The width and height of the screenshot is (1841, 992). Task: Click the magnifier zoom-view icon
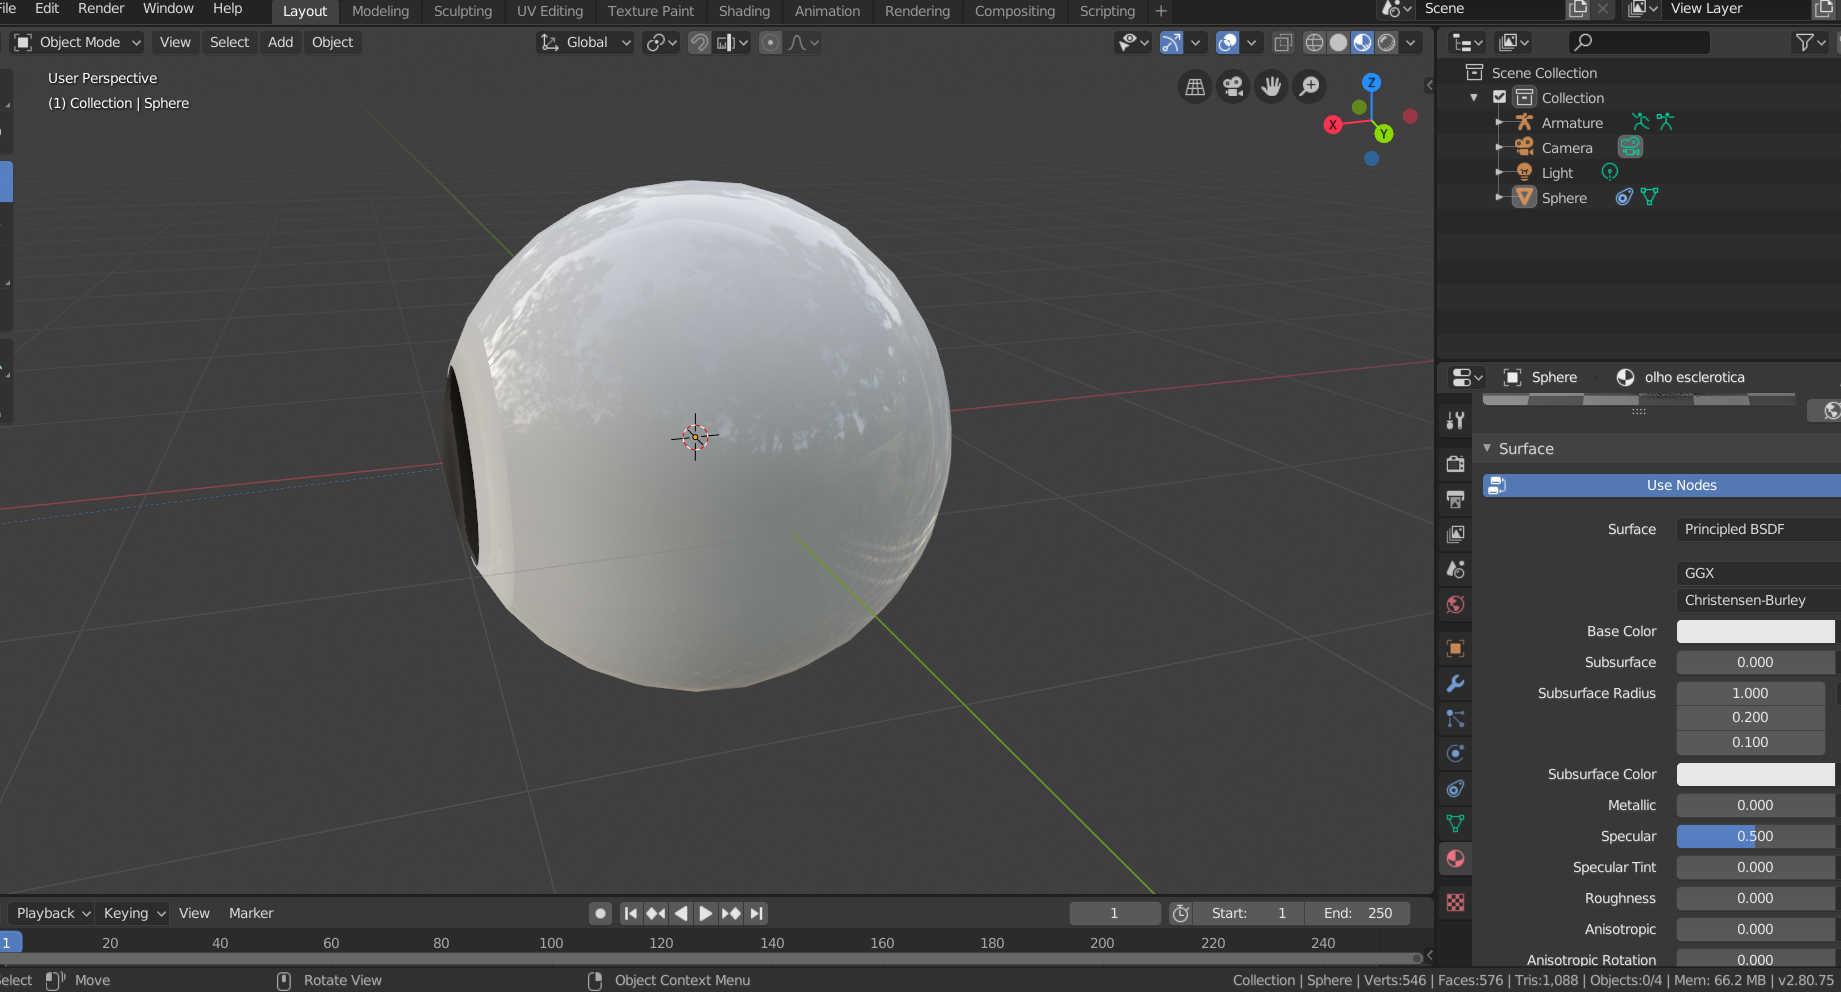pos(1309,87)
